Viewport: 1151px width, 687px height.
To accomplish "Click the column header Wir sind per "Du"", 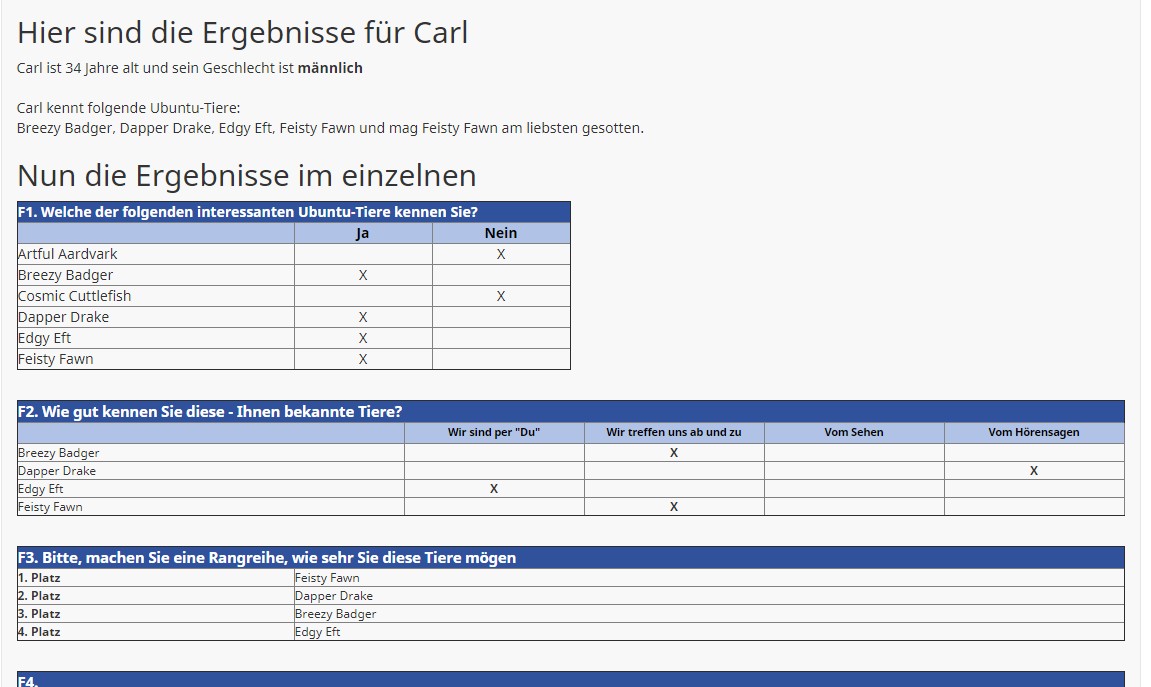I will click(494, 432).
